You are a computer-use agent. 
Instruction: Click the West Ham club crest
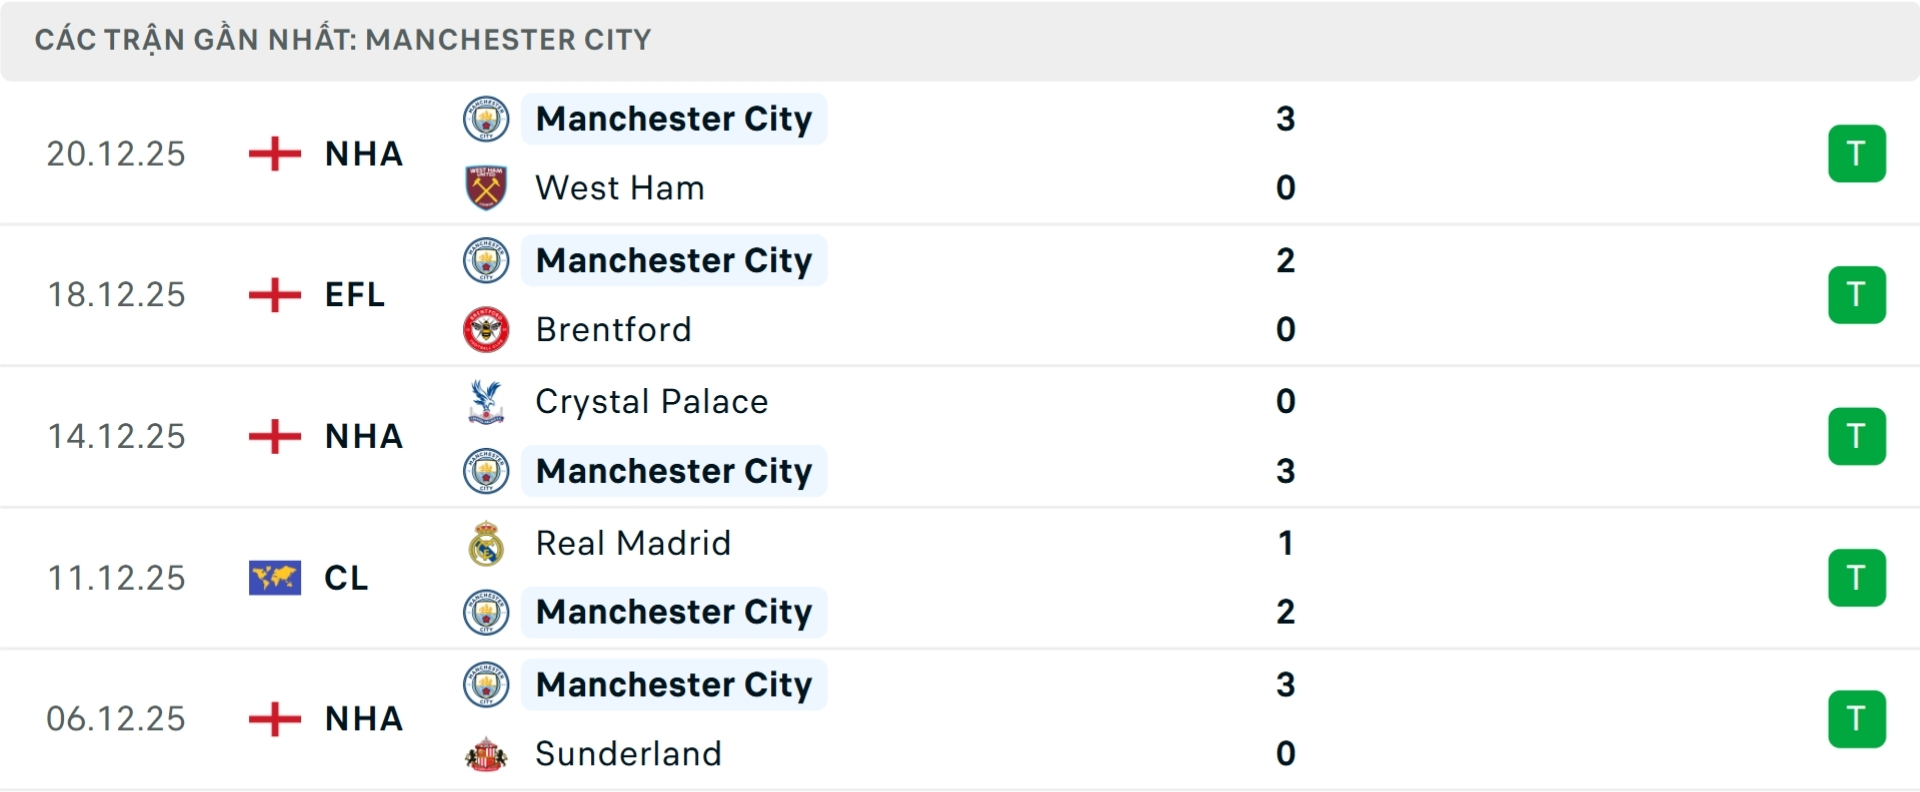[486, 188]
